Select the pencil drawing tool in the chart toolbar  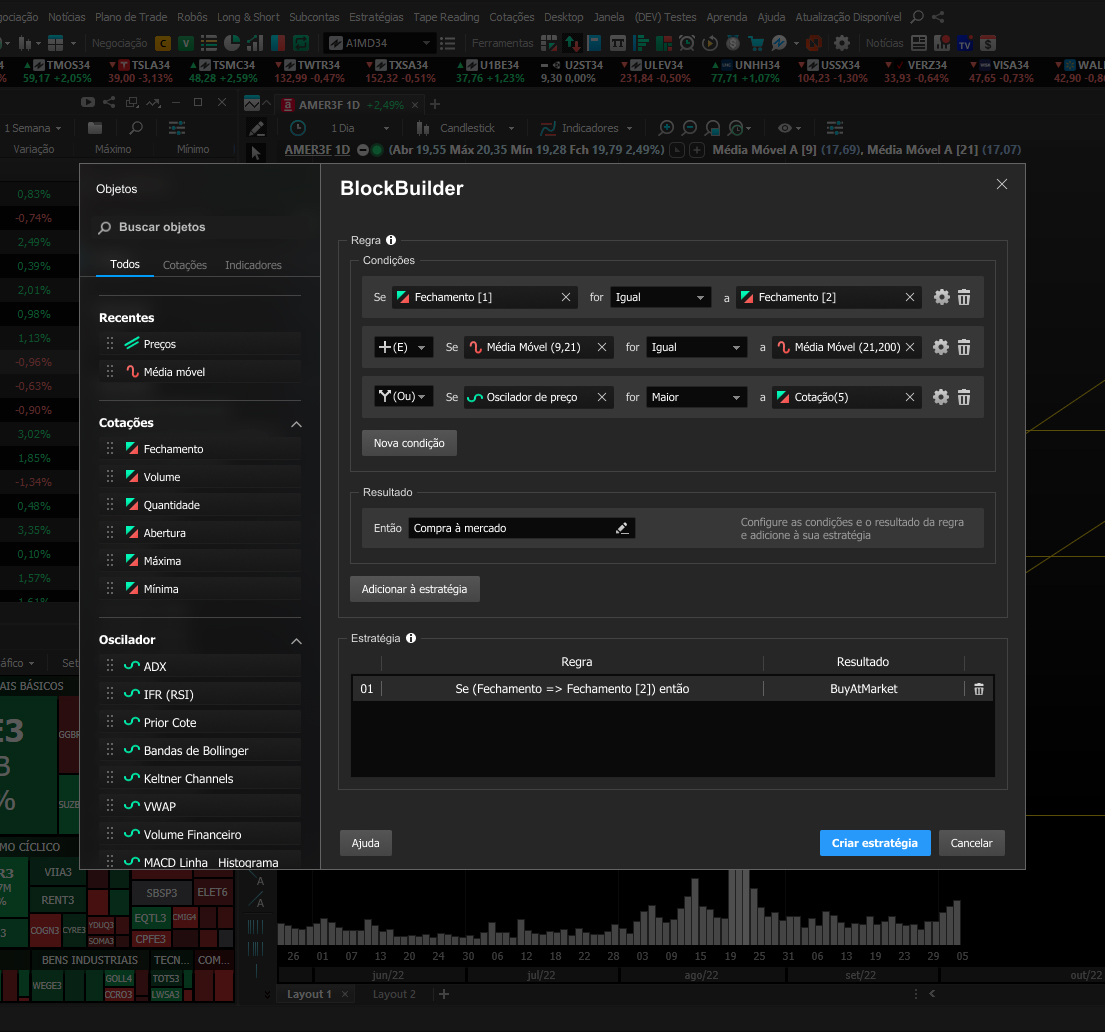coord(257,128)
